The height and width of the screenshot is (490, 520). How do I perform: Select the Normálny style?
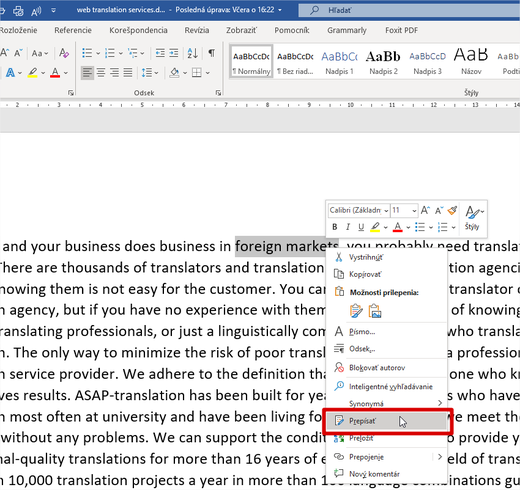tap(251, 62)
